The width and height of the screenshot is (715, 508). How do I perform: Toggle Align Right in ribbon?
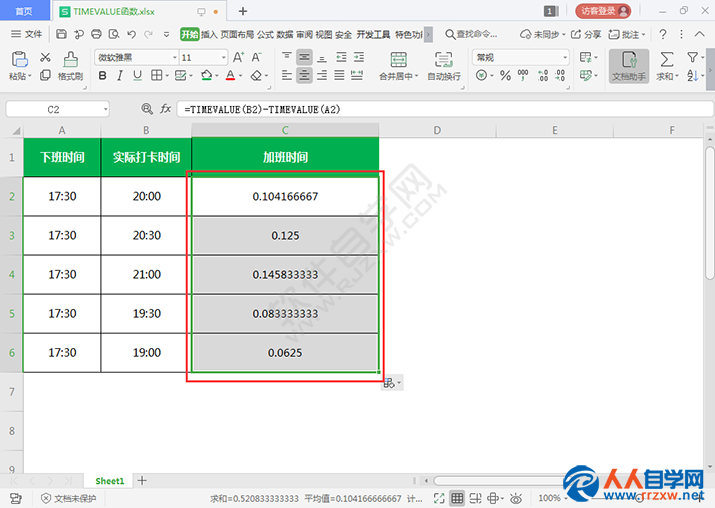(x=322, y=75)
